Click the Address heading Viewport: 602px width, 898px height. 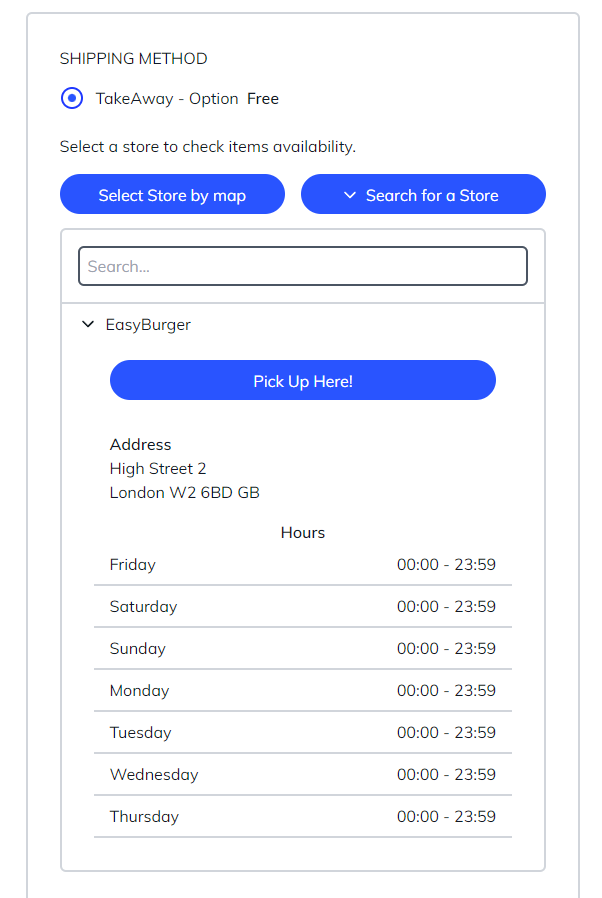pos(140,445)
